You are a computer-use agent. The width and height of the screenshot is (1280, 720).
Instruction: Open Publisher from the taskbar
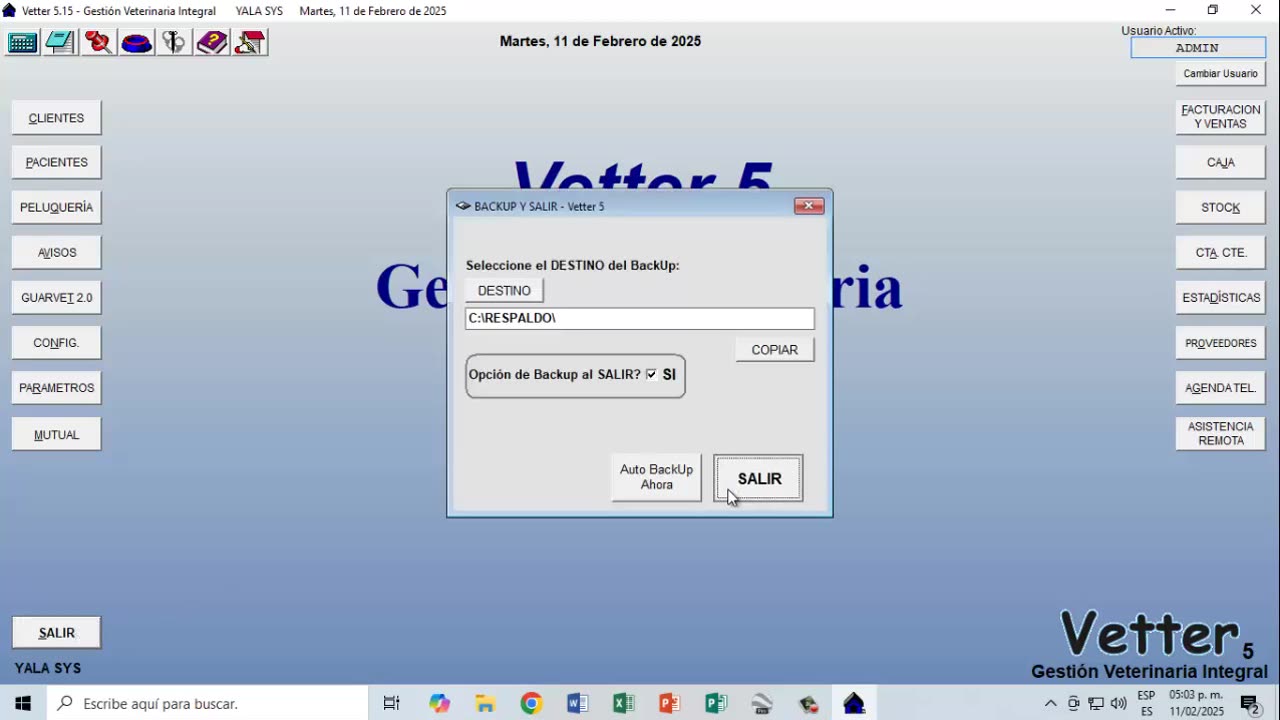715,704
